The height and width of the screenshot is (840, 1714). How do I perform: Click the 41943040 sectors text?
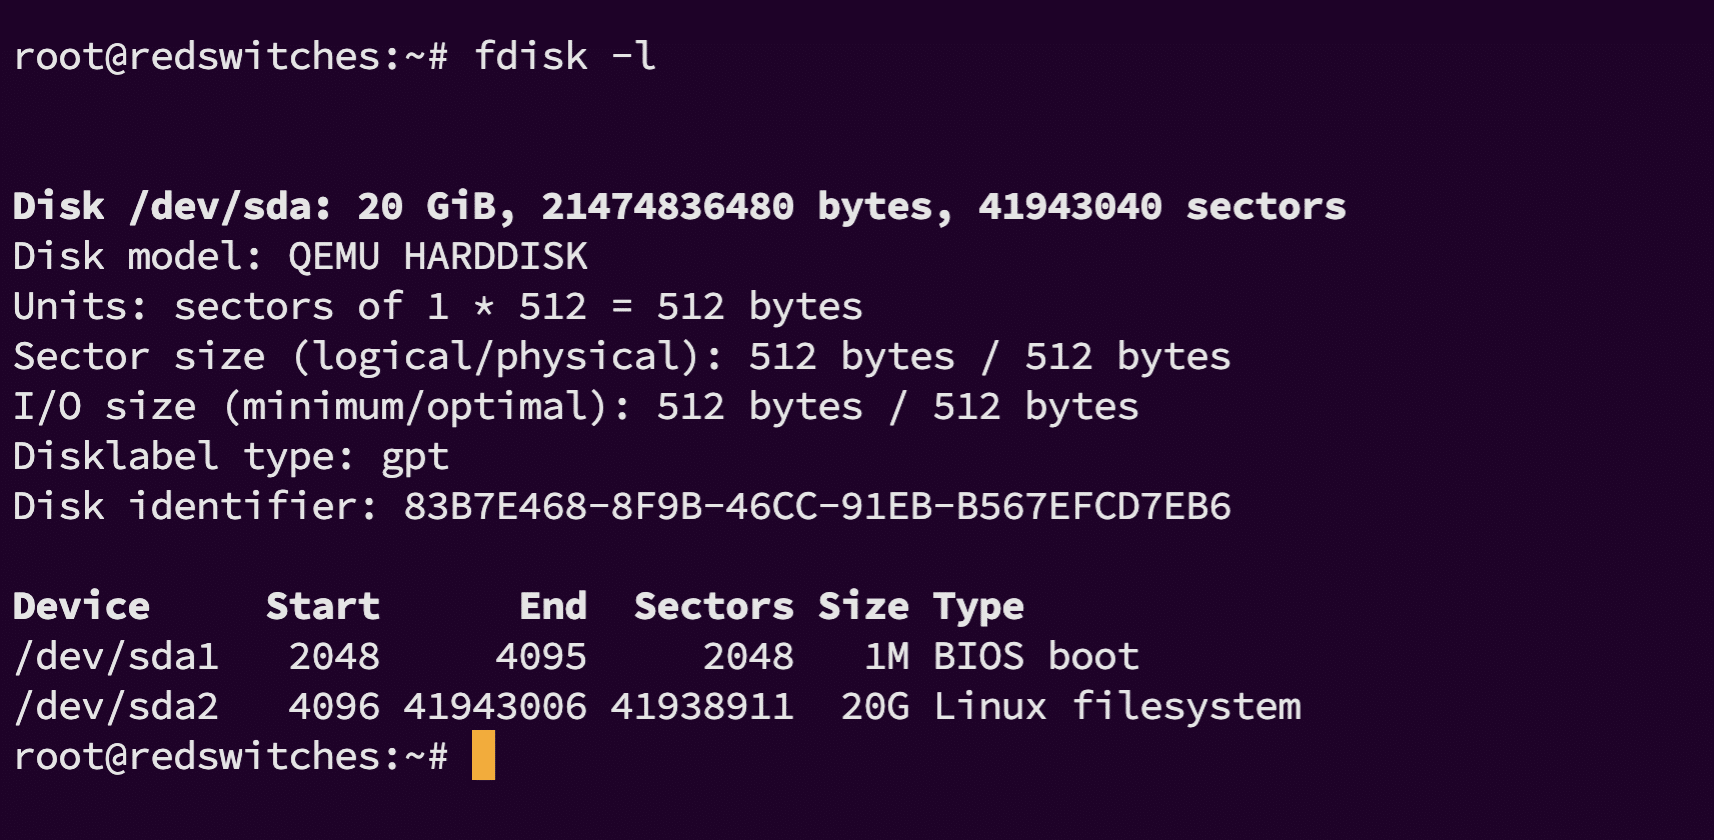click(1162, 206)
